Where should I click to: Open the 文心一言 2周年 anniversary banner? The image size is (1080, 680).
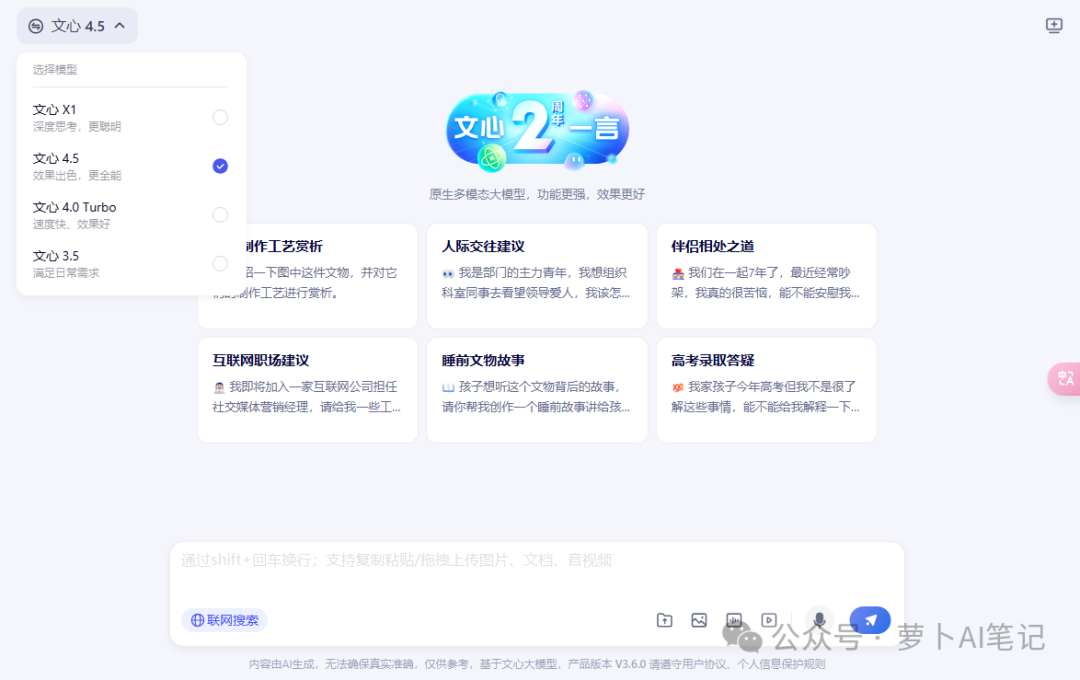537,131
